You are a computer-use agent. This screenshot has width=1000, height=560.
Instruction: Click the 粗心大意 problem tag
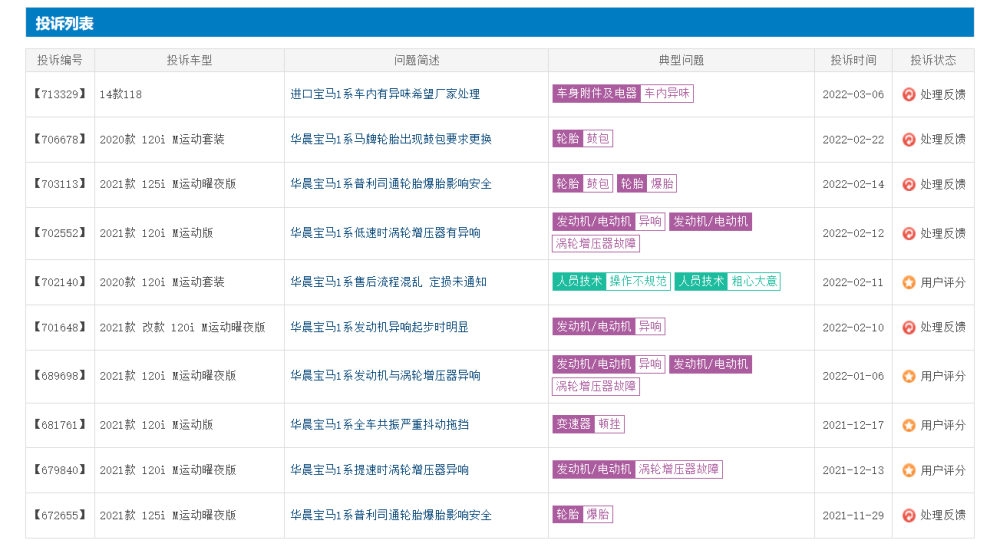(754, 281)
